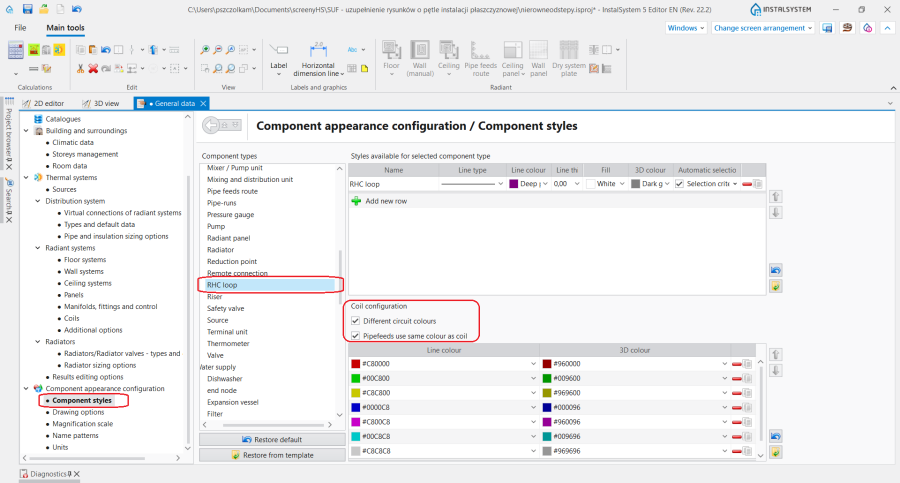Select Safety valve in component types
Viewport: 900px width, 483px height.
tap(226, 308)
